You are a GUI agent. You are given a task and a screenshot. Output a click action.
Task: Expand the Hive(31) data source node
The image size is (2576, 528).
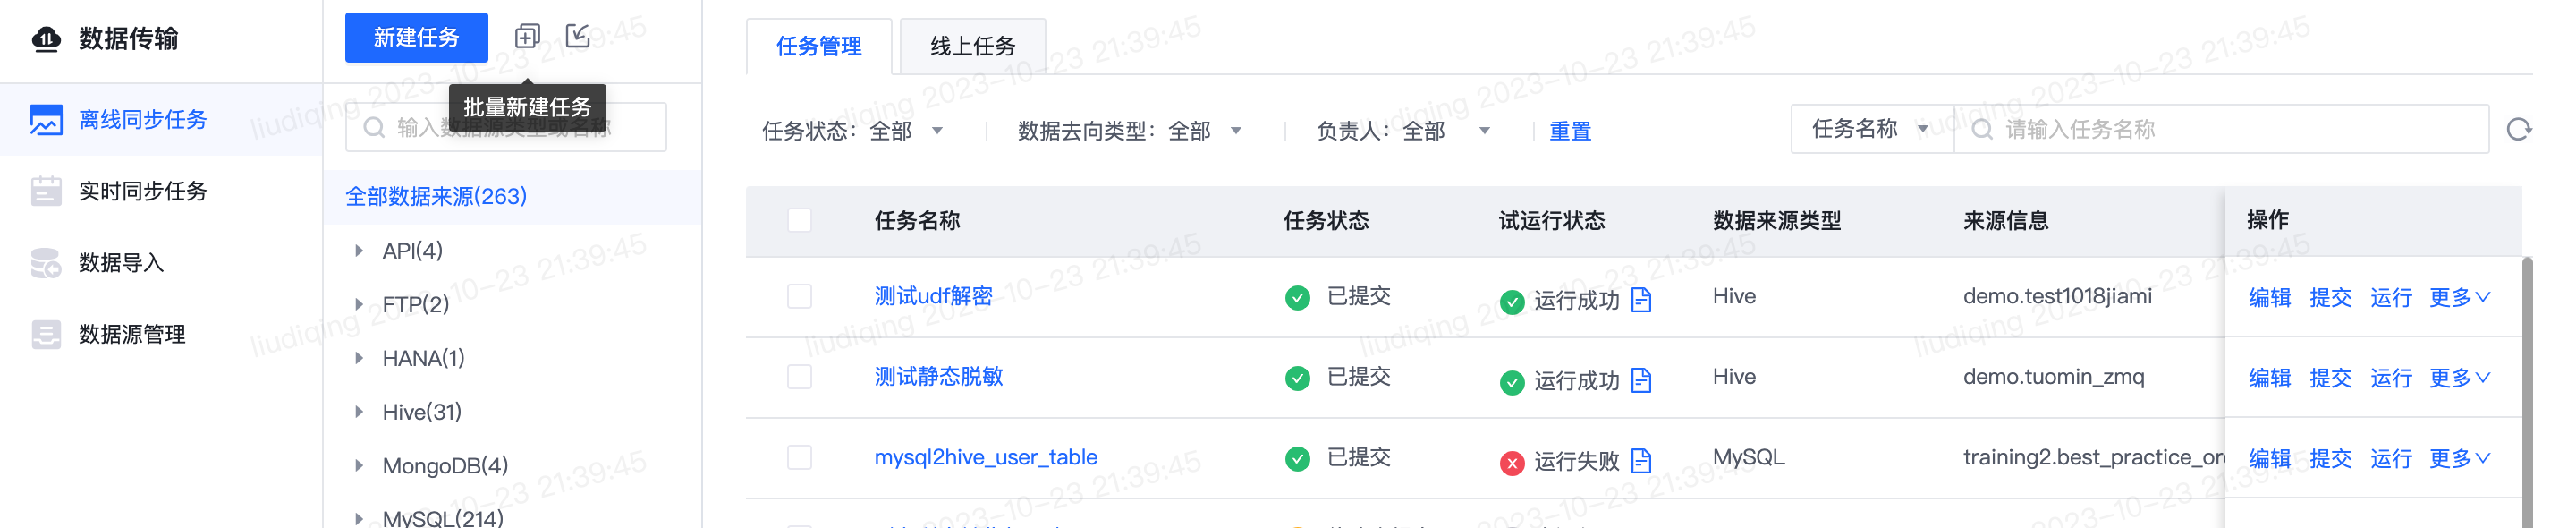(x=359, y=412)
